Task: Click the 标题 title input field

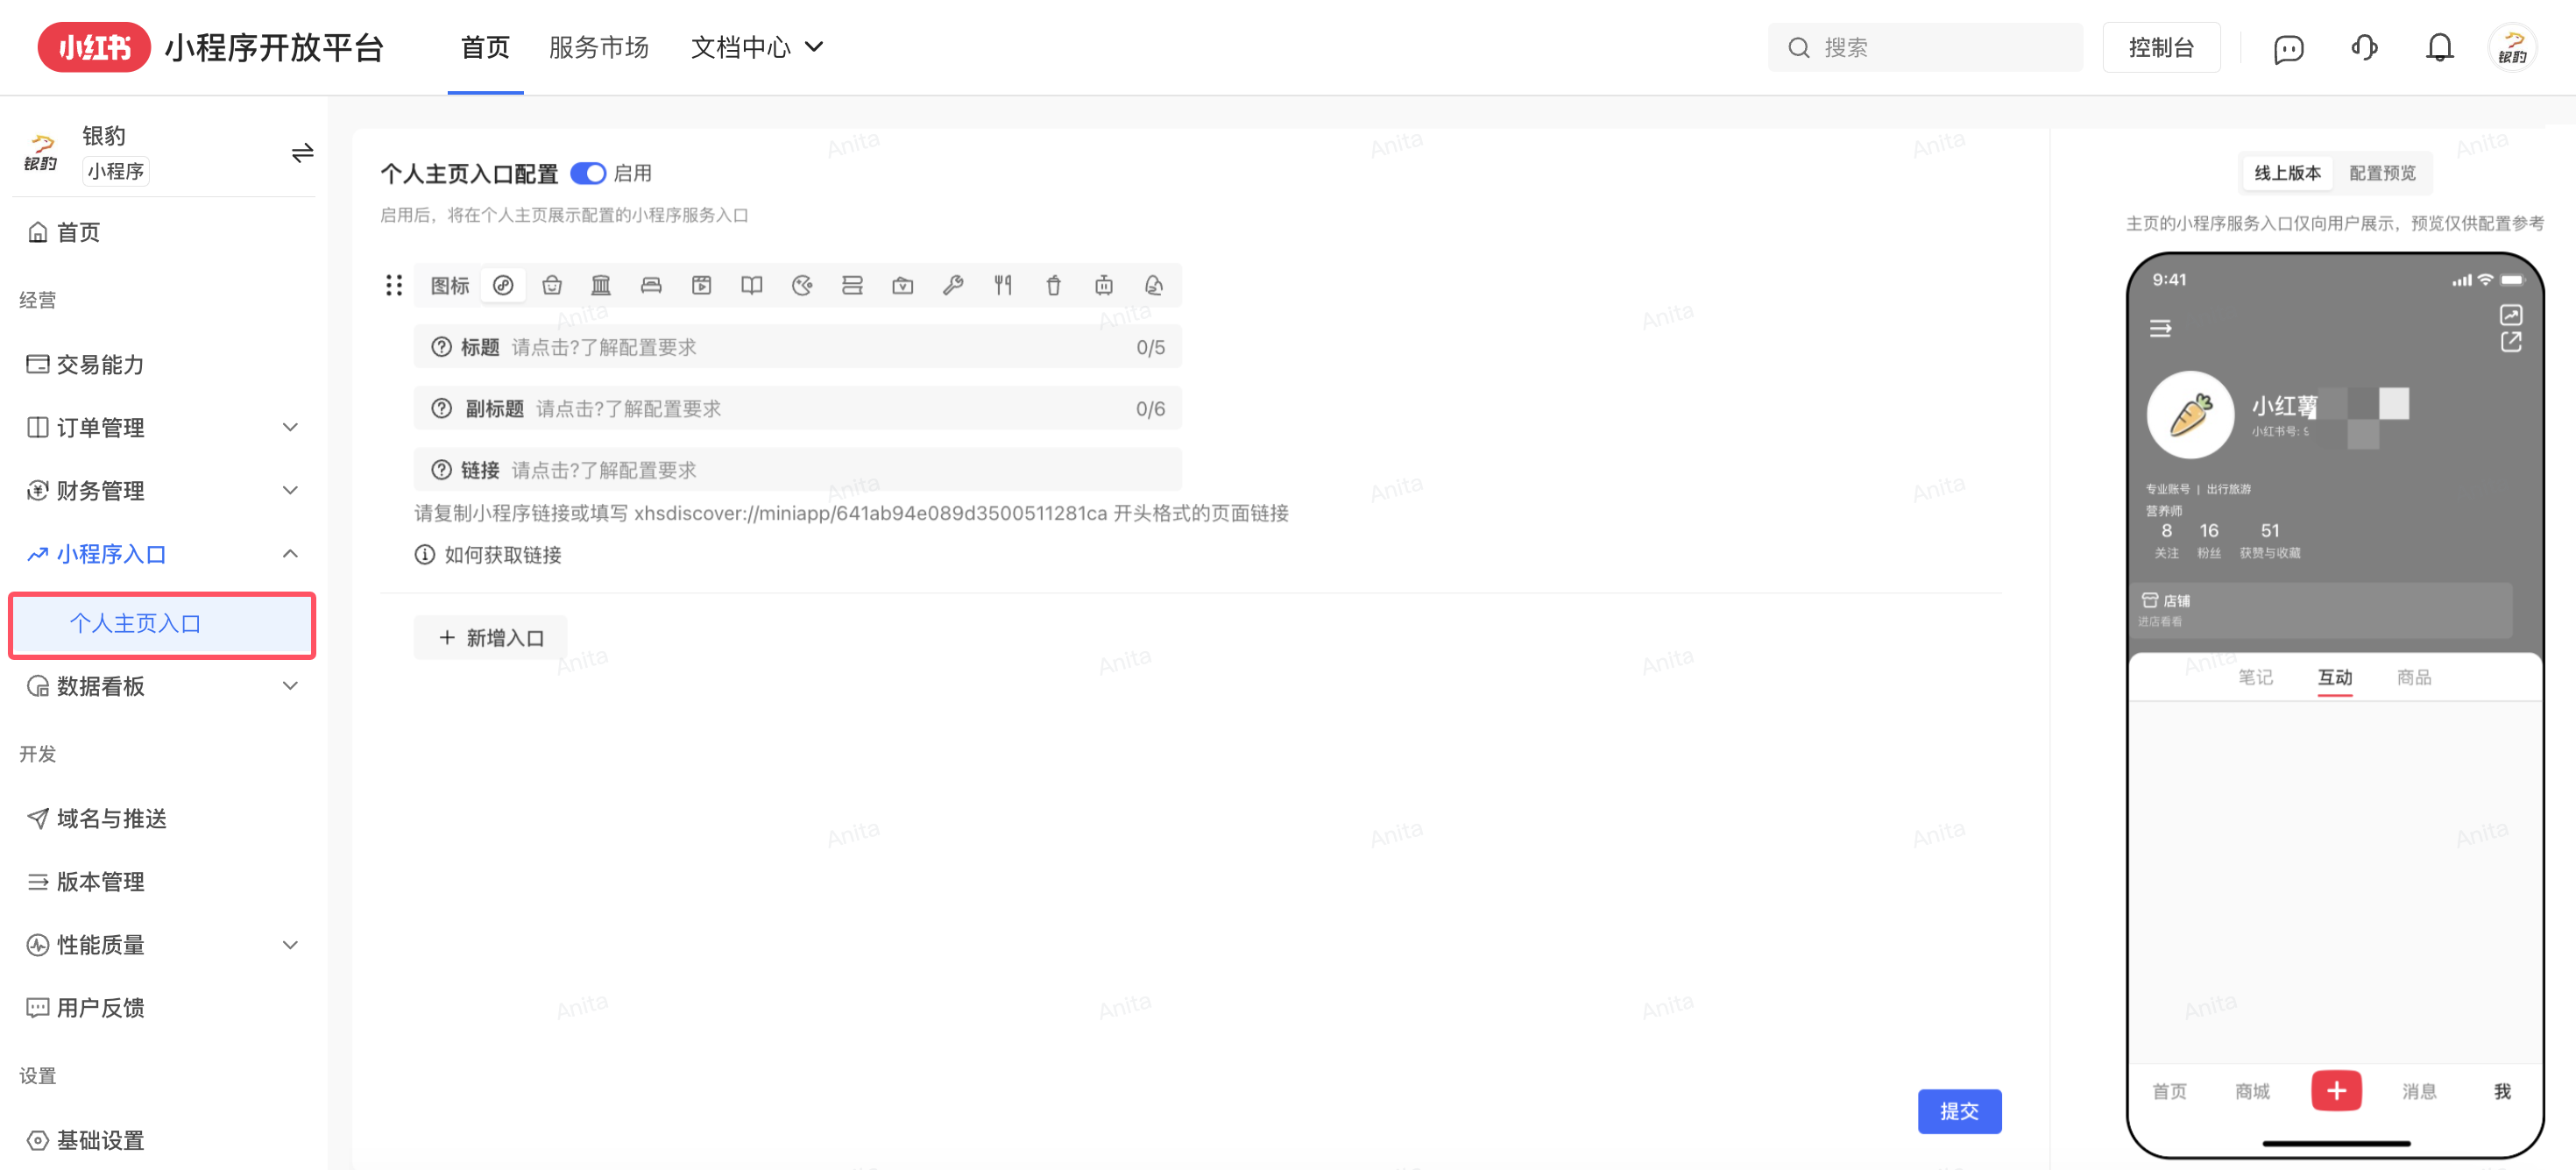Action: point(800,347)
